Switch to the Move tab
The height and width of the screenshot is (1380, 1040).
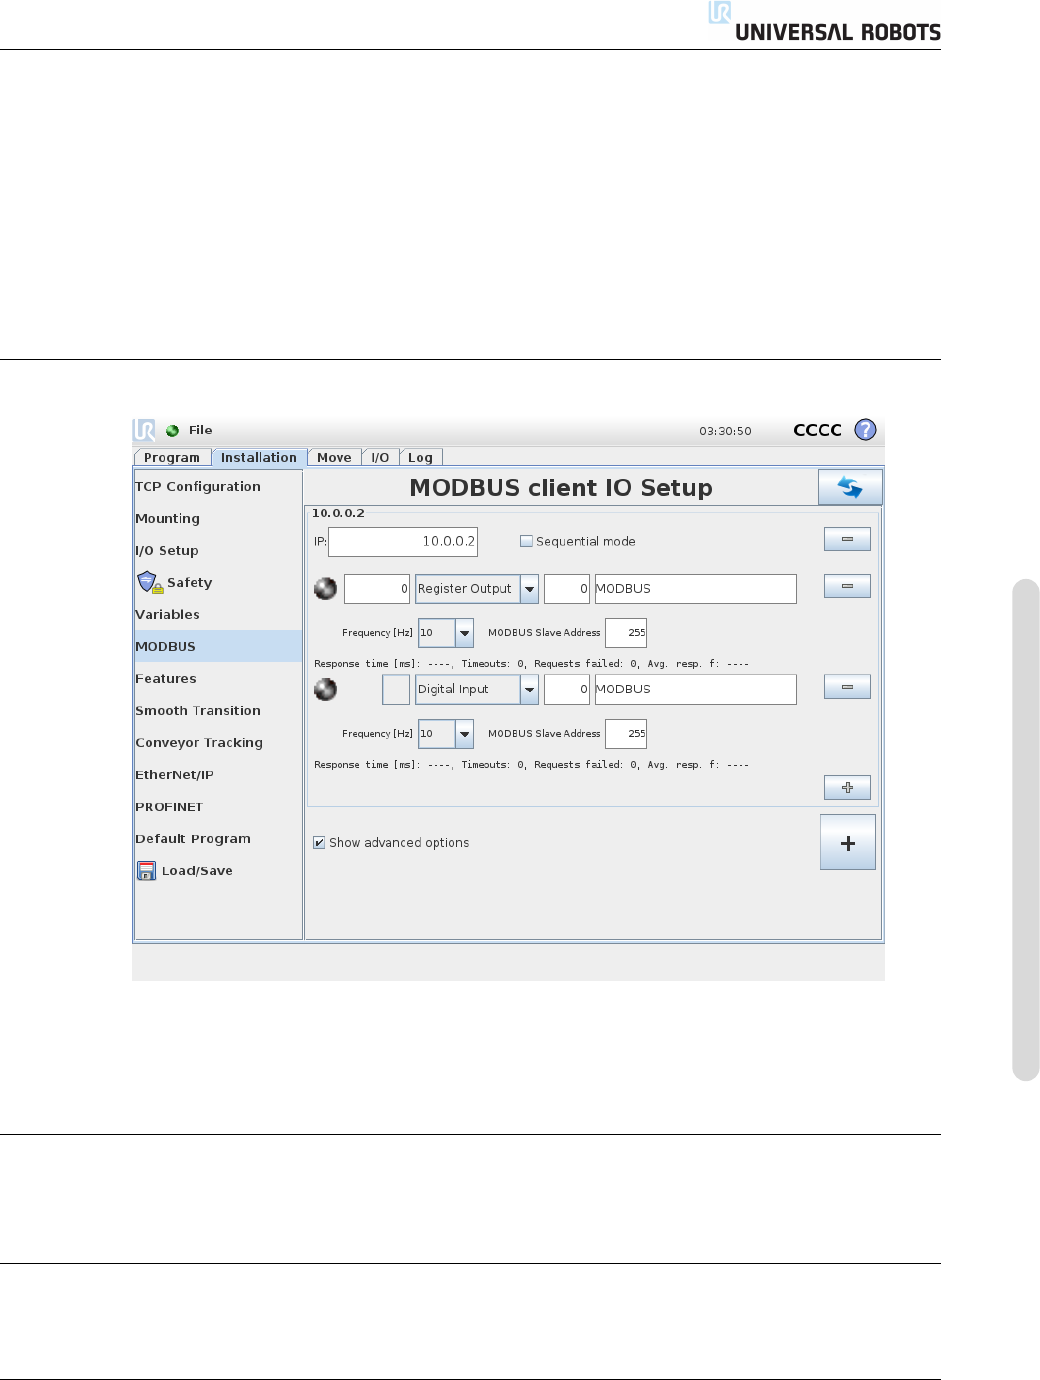334,457
